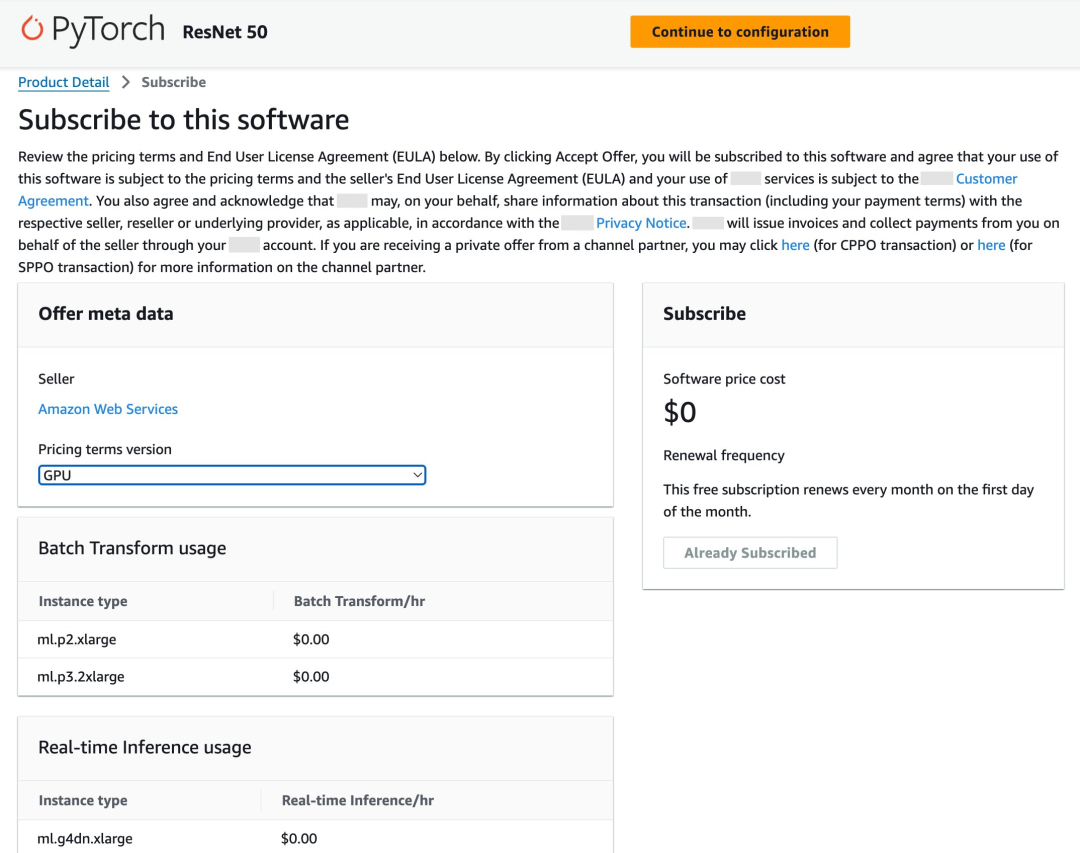
Task: Select the ml.g4dn.xlarge instance row
Action: pyautogui.click(x=85, y=838)
